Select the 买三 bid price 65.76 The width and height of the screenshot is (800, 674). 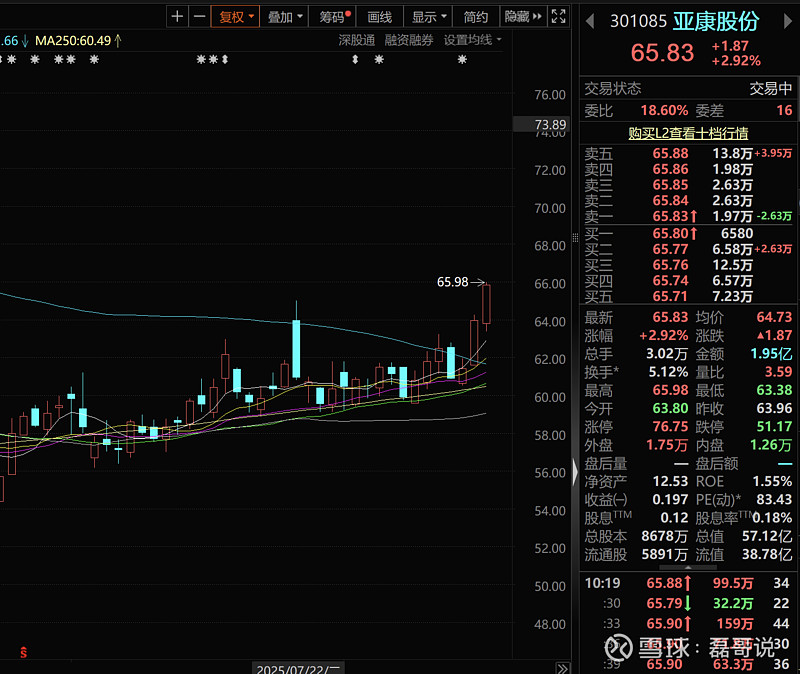(670, 265)
